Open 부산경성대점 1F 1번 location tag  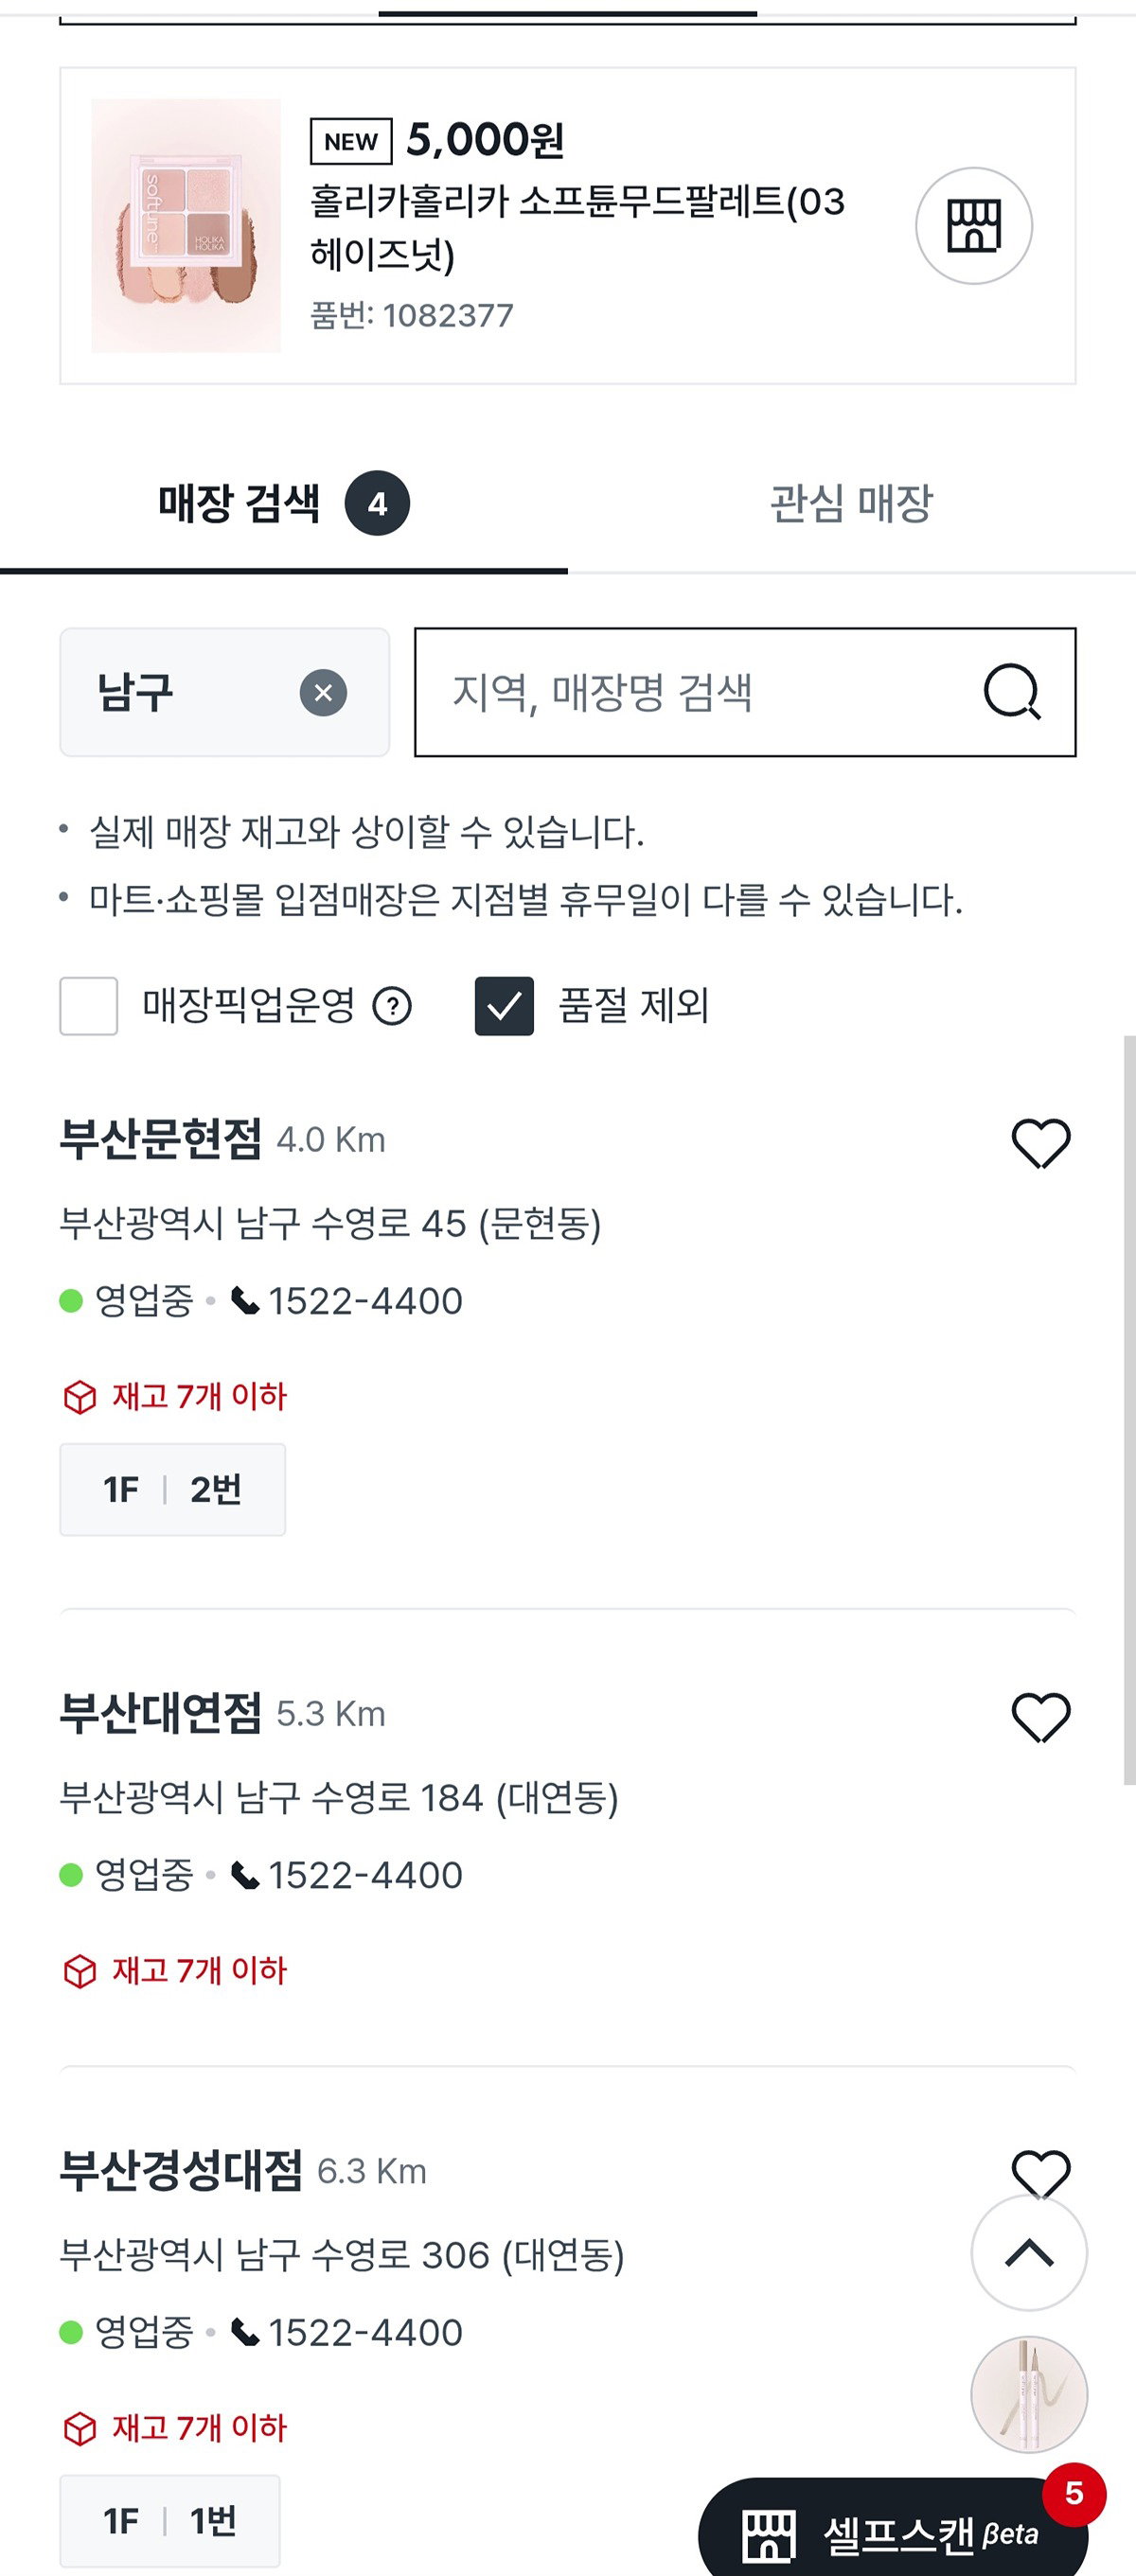[170, 2521]
